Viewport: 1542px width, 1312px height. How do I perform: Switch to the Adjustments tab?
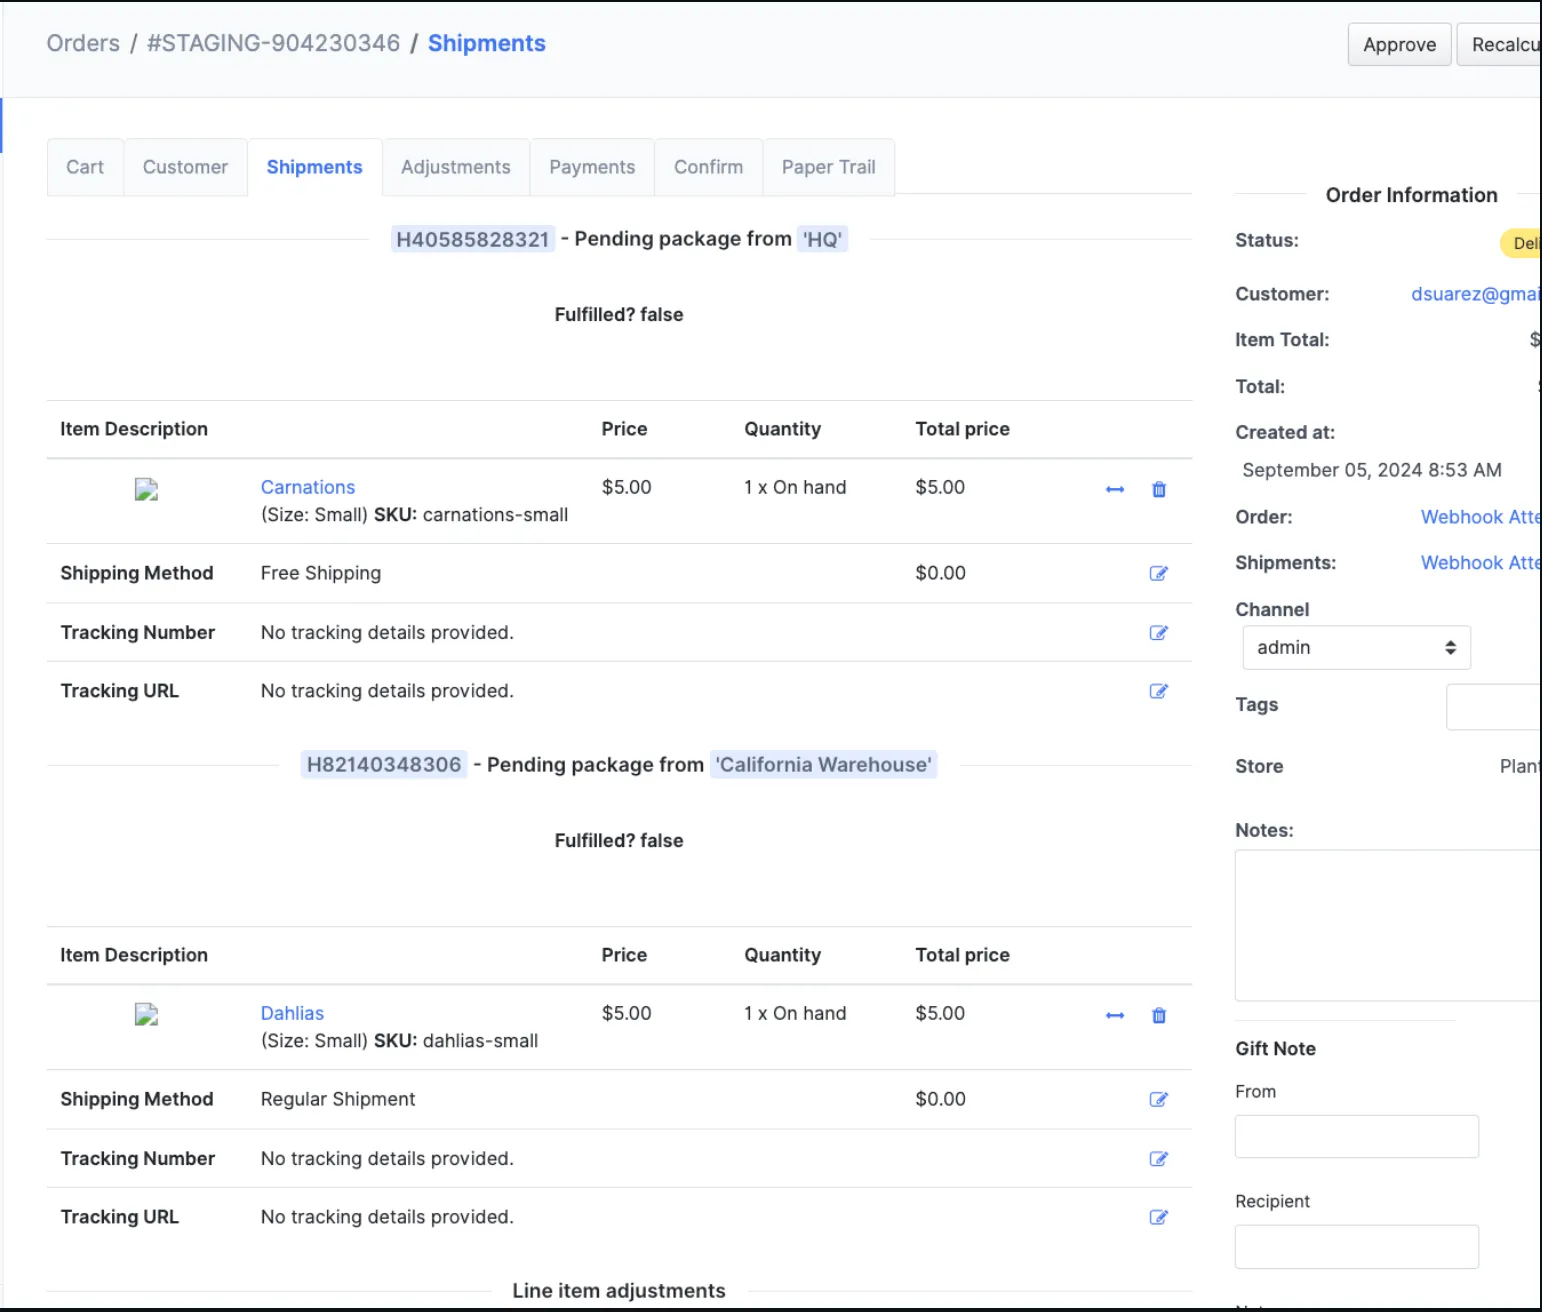[456, 167]
